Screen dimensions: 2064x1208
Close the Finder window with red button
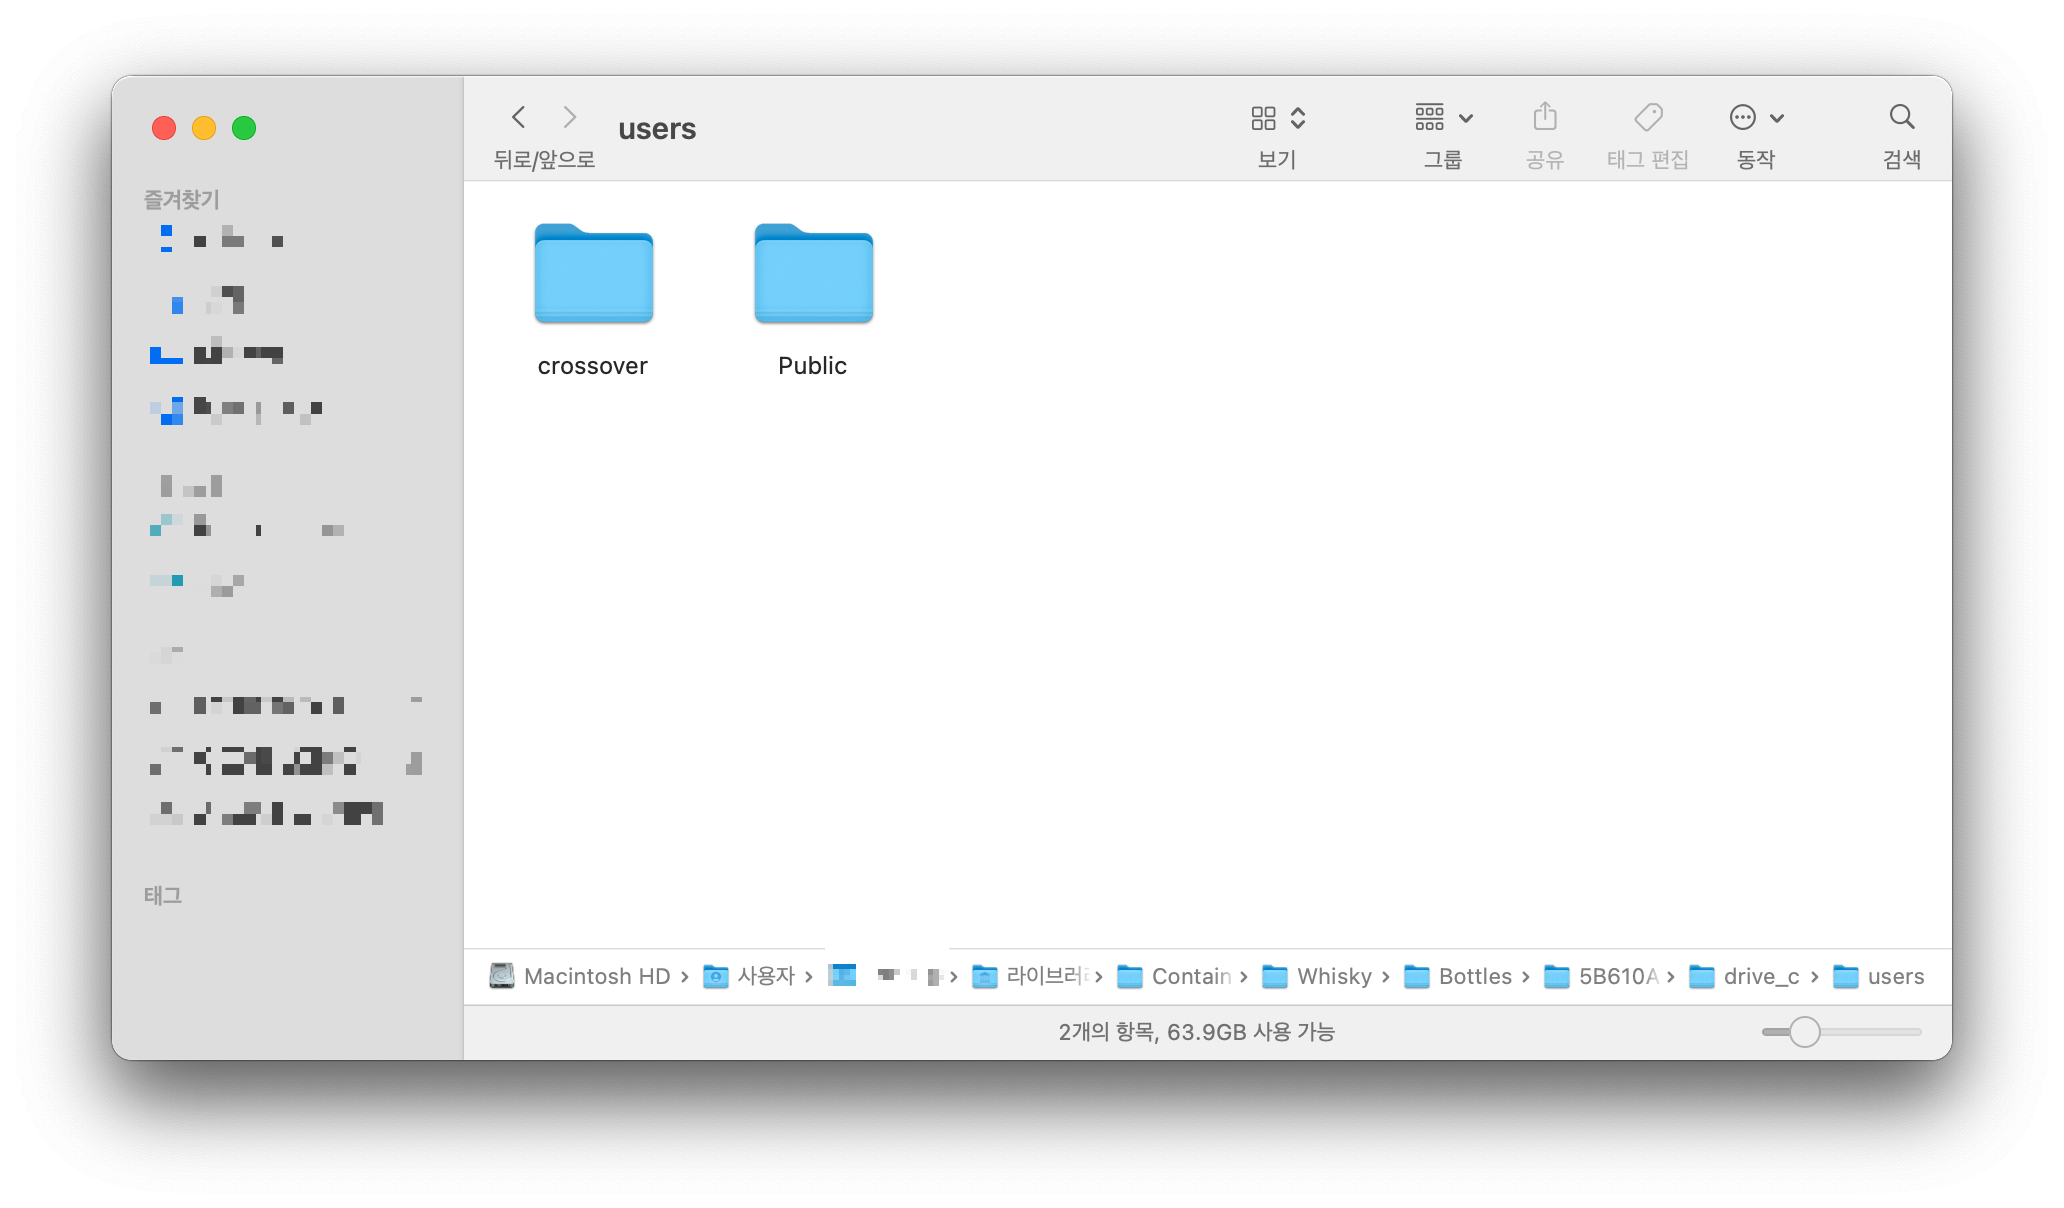(x=164, y=128)
